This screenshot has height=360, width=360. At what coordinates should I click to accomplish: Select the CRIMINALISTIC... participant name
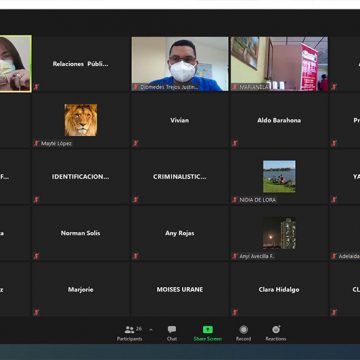(x=180, y=177)
